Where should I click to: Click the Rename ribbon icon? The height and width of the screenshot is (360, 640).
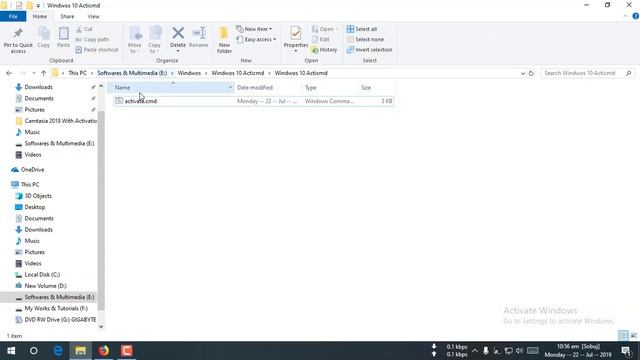click(199, 33)
